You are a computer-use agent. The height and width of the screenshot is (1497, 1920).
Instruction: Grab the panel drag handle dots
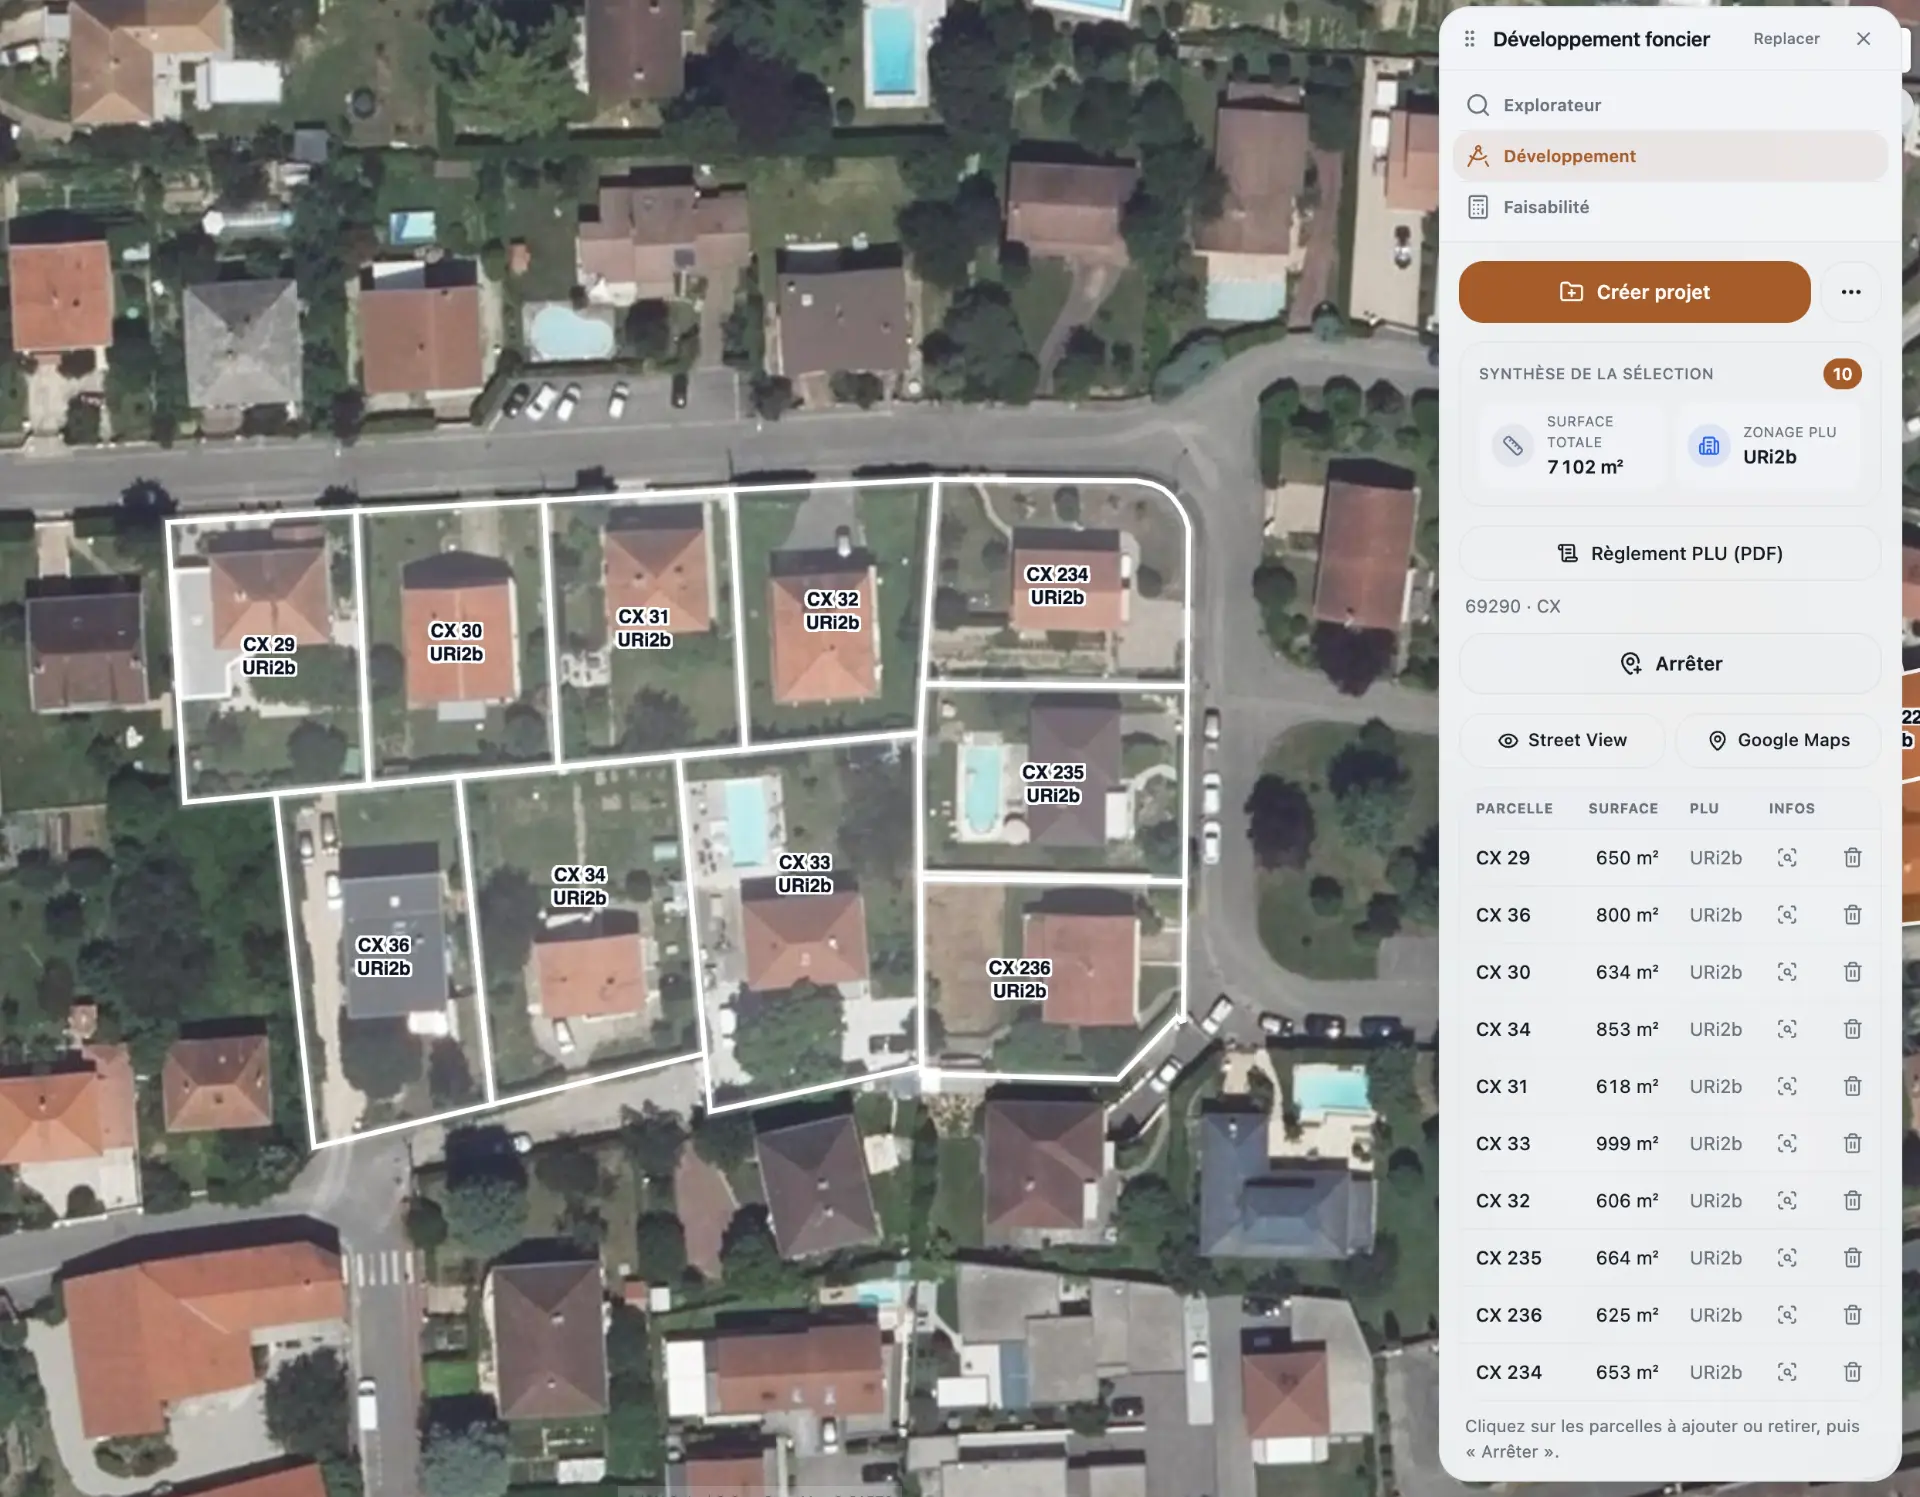1469,39
